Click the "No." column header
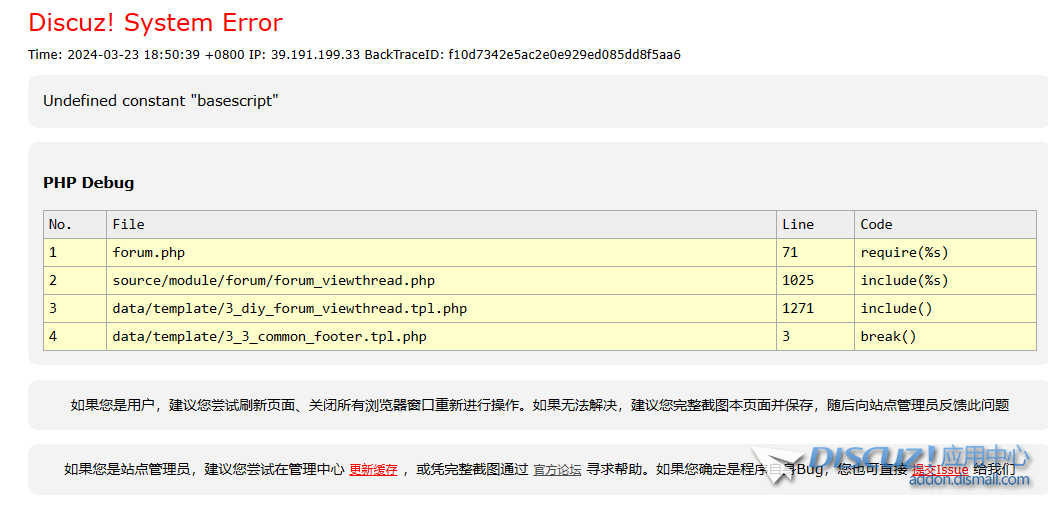1048x505 pixels. (x=61, y=225)
